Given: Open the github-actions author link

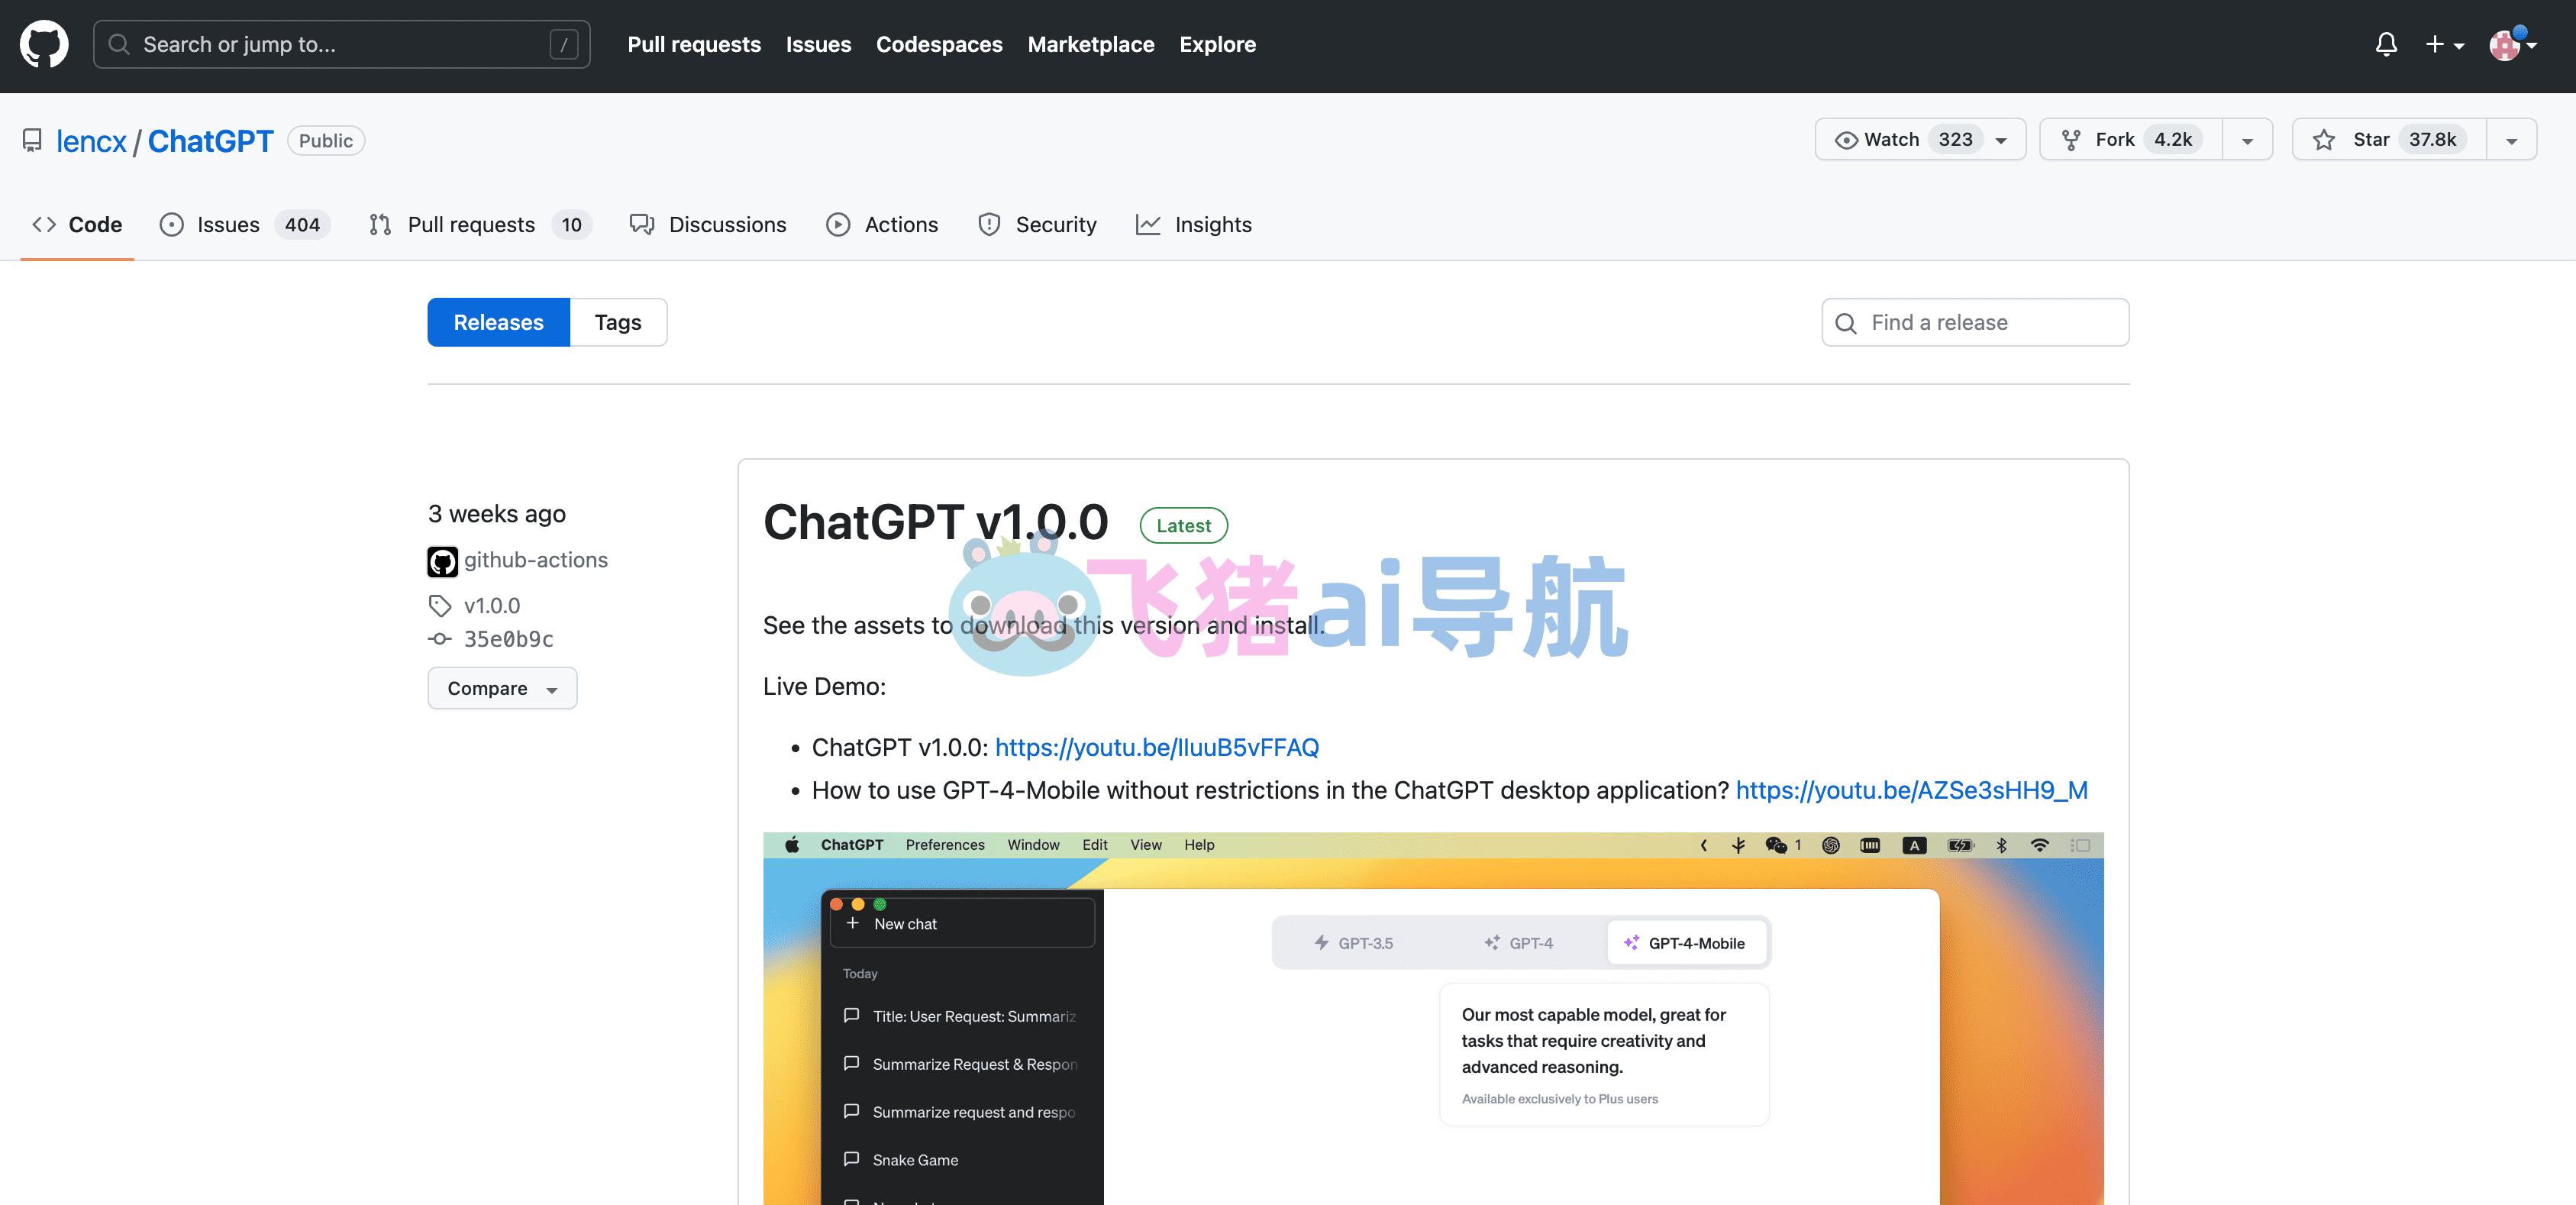Looking at the screenshot, I should 536,561.
